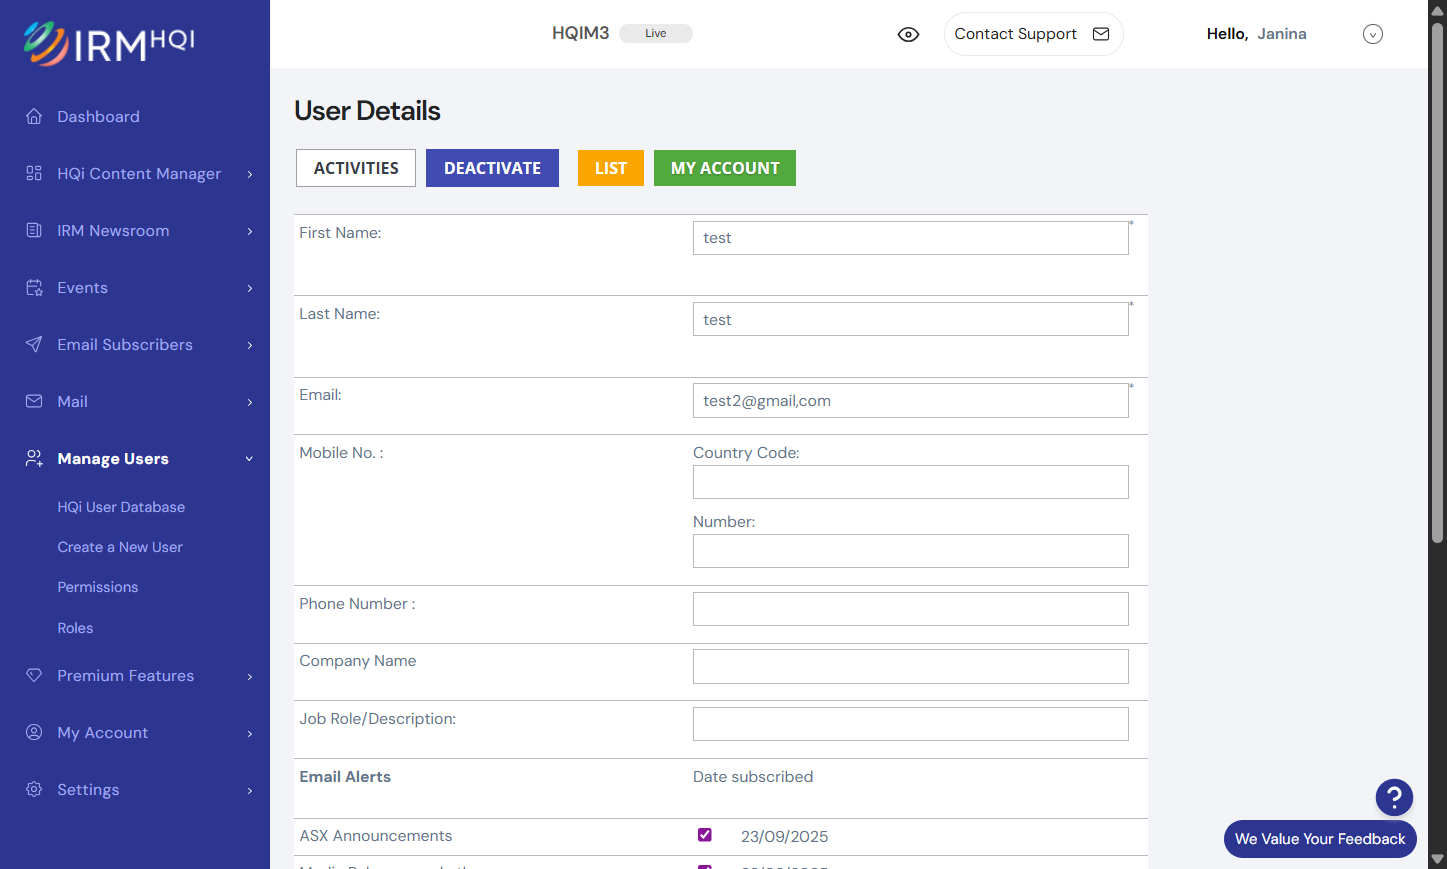Open the user menu arrow beside Janina

click(x=1373, y=34)
